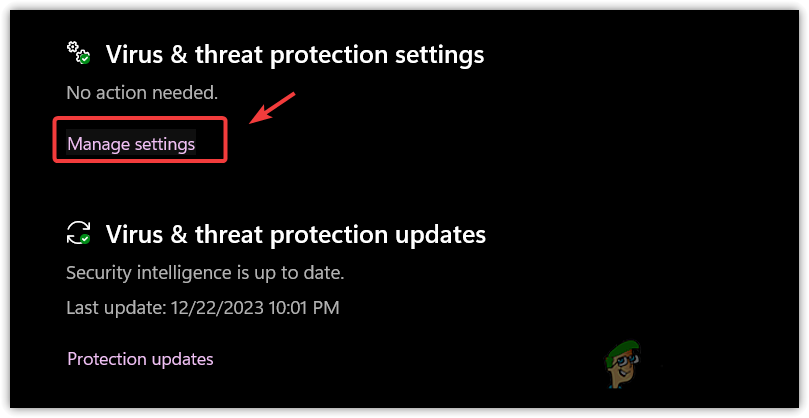
Task: Click the word "updates" in second heading
Action: [435, 234]
